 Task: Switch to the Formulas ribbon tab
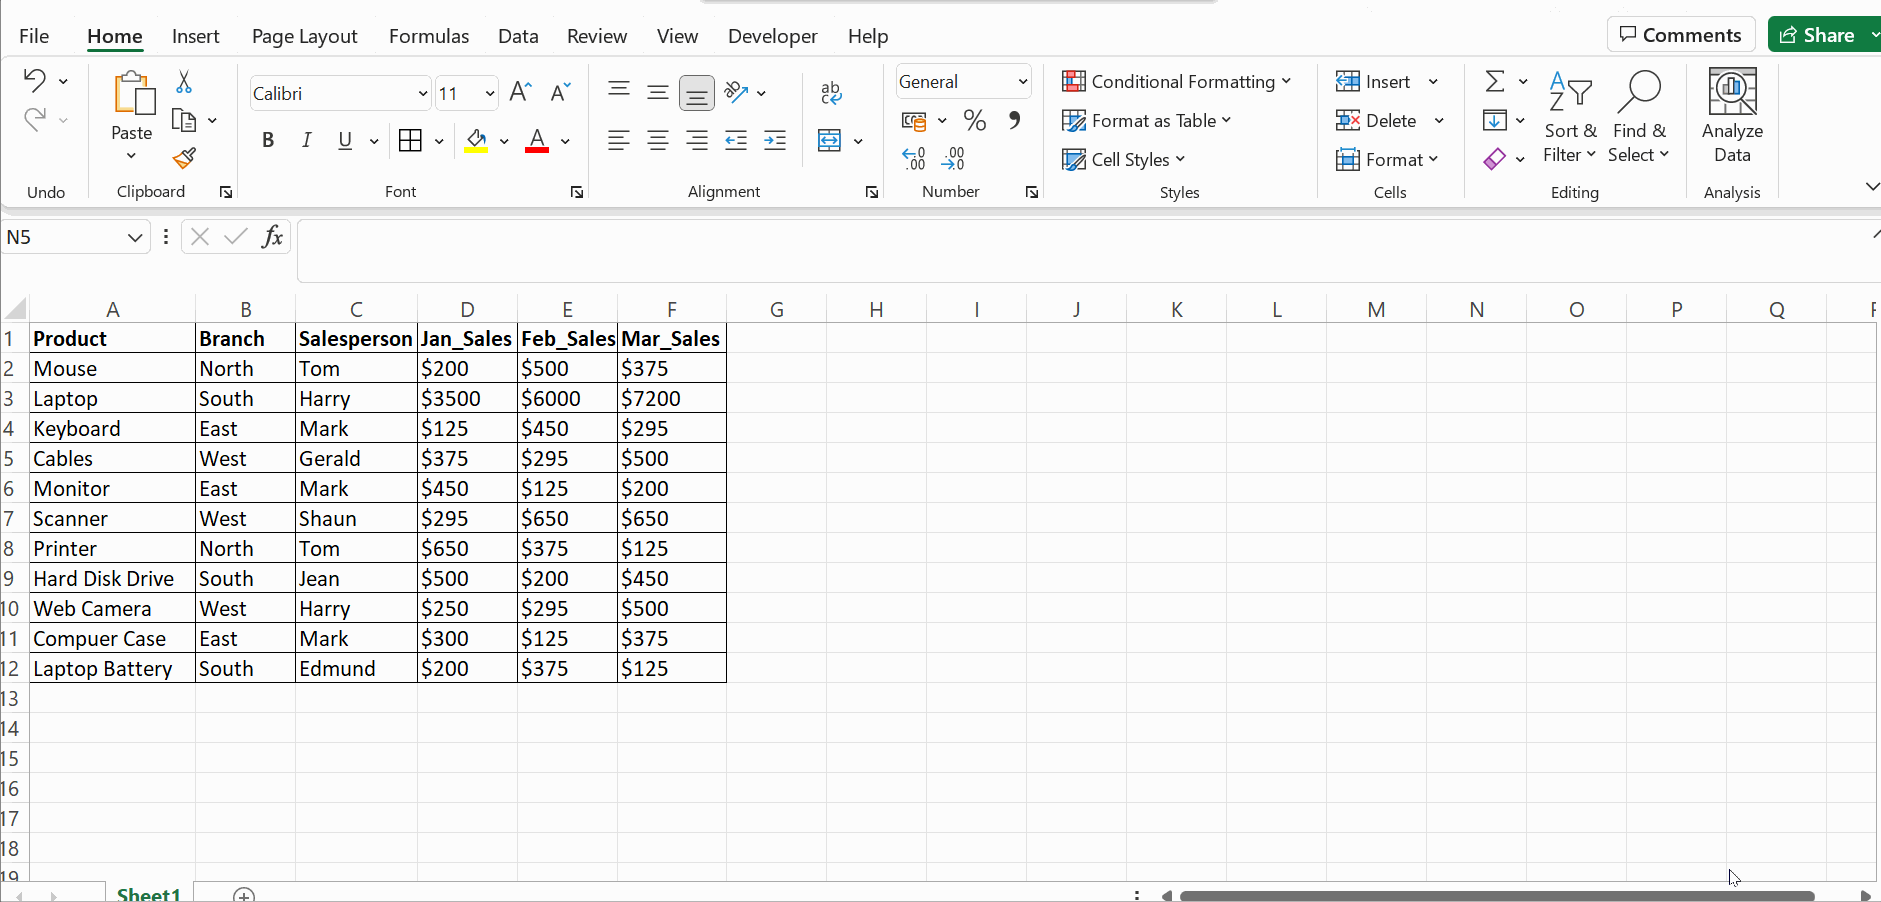[x=428, y=36]
